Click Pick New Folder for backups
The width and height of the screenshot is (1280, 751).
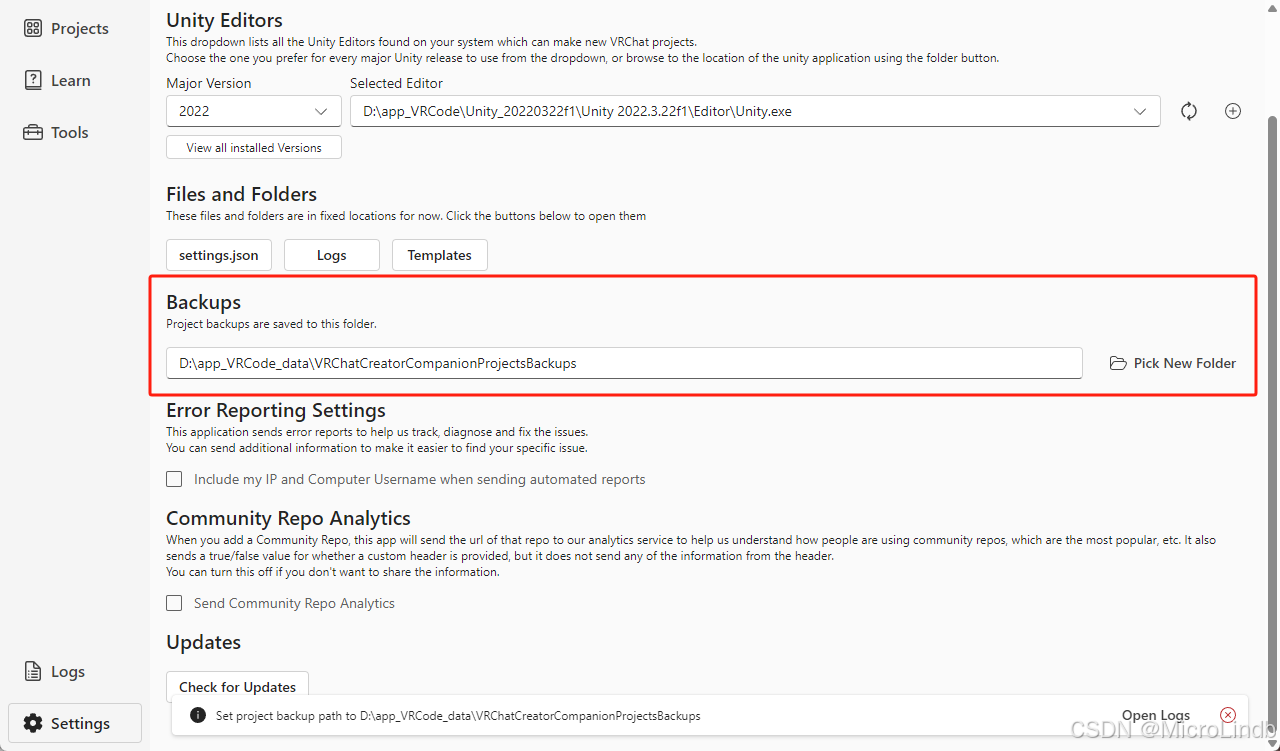1173,363
